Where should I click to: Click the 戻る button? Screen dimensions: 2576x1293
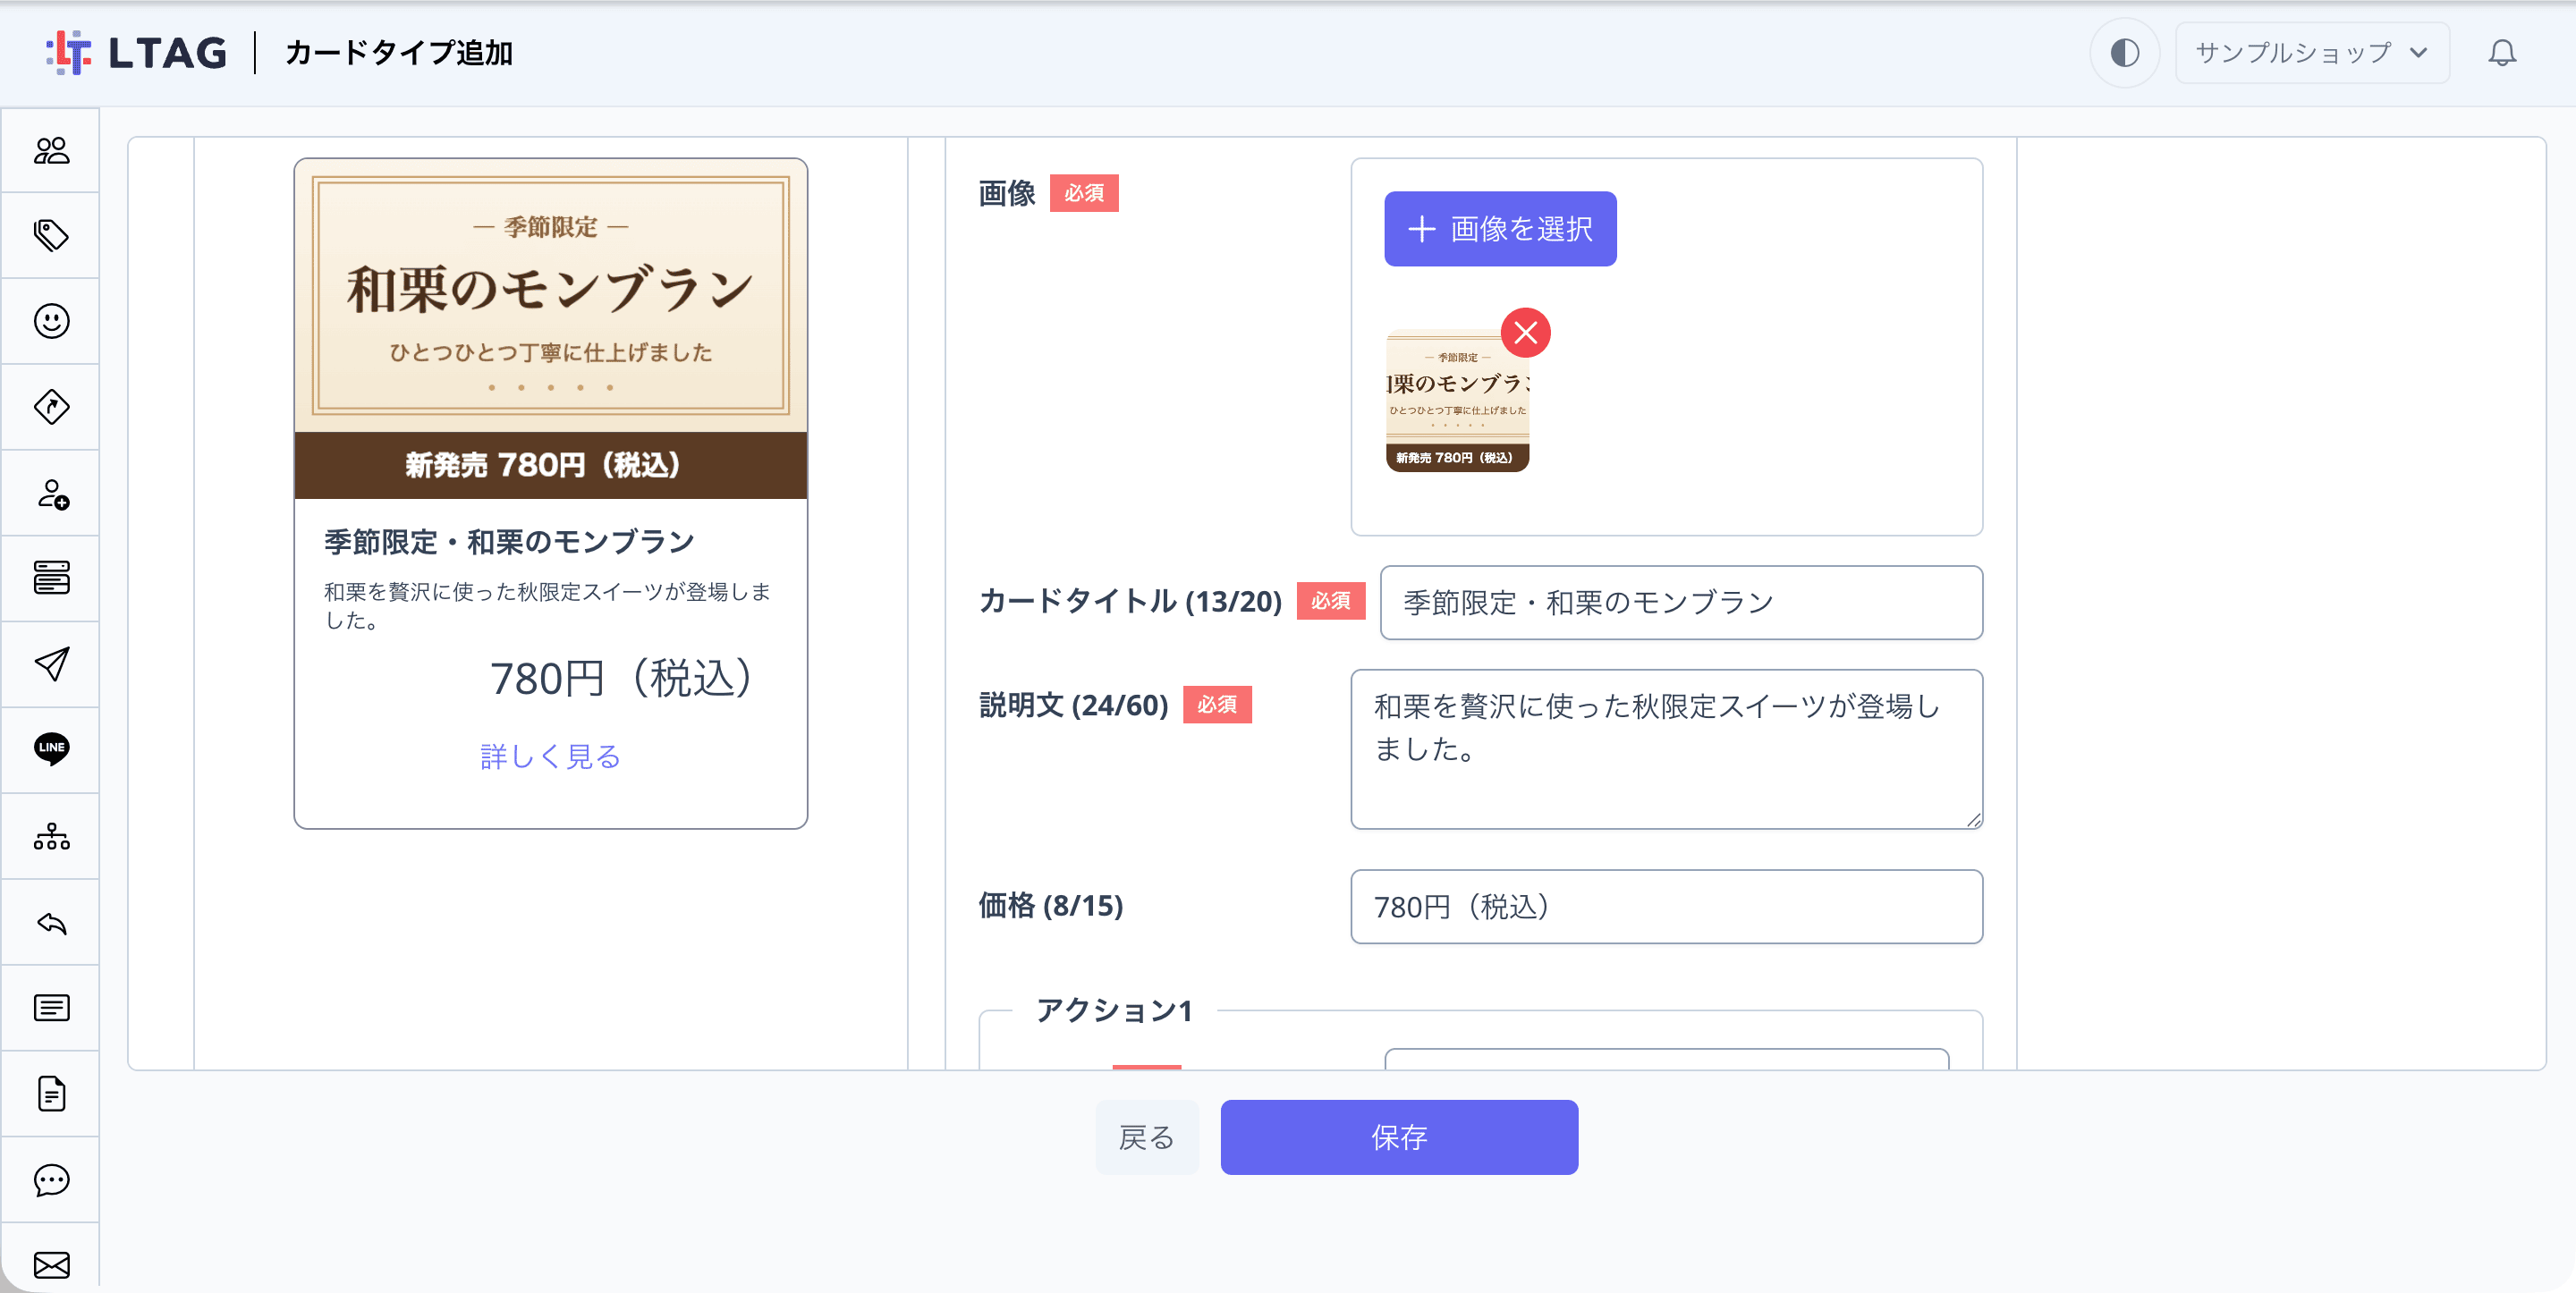(x=1146, y=1137)
